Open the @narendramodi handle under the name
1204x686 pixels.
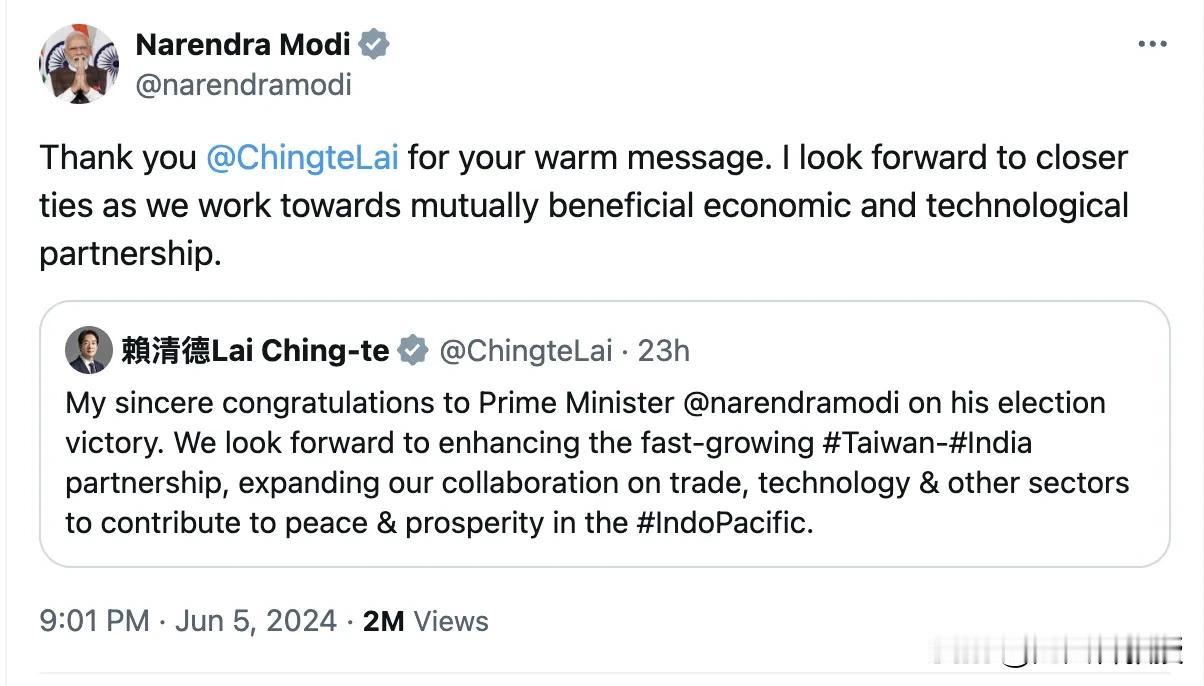pos(243,85)
